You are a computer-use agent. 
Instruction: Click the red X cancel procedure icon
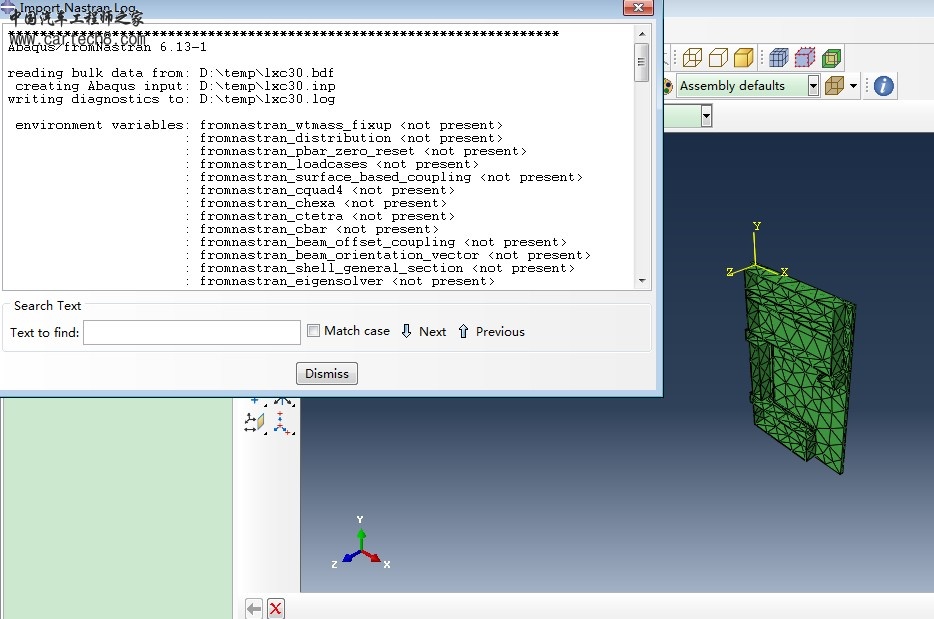click(276, 608)
